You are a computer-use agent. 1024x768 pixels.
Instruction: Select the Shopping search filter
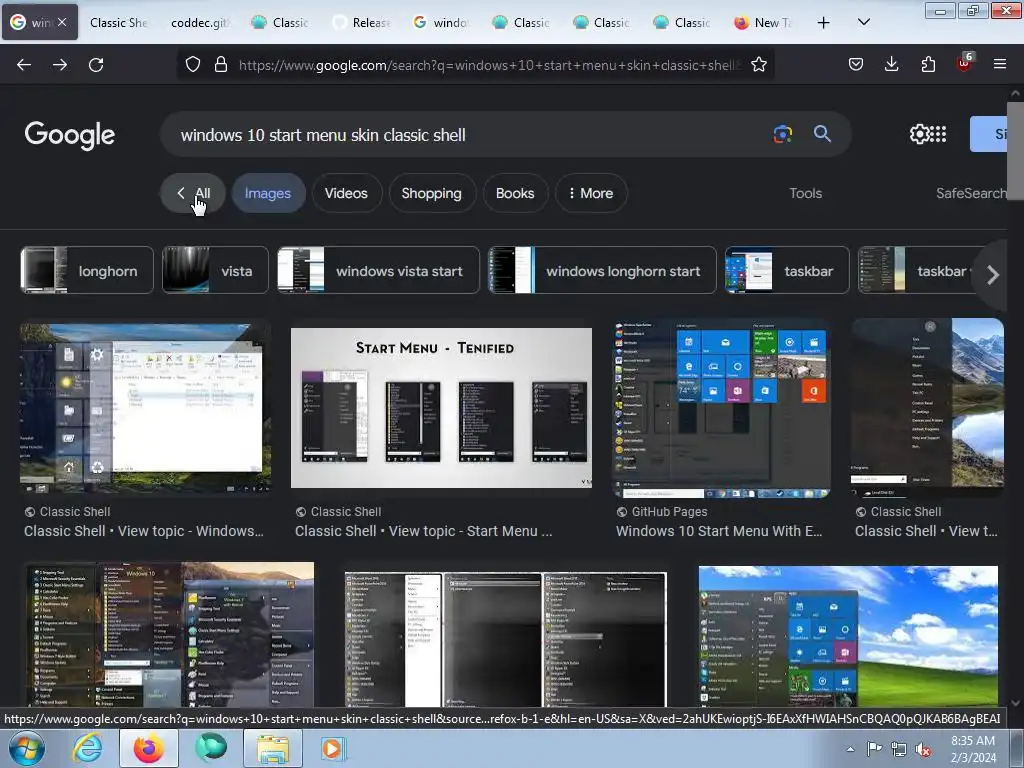coord(432,193)
